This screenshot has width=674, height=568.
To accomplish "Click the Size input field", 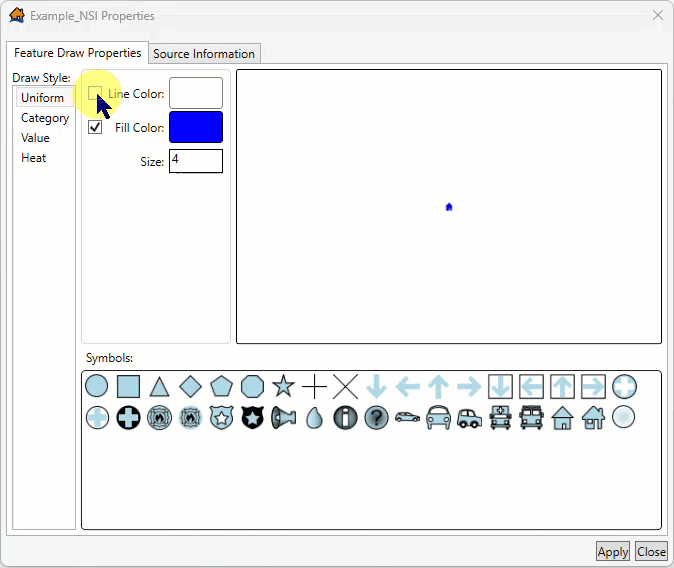I will [196, 161].
